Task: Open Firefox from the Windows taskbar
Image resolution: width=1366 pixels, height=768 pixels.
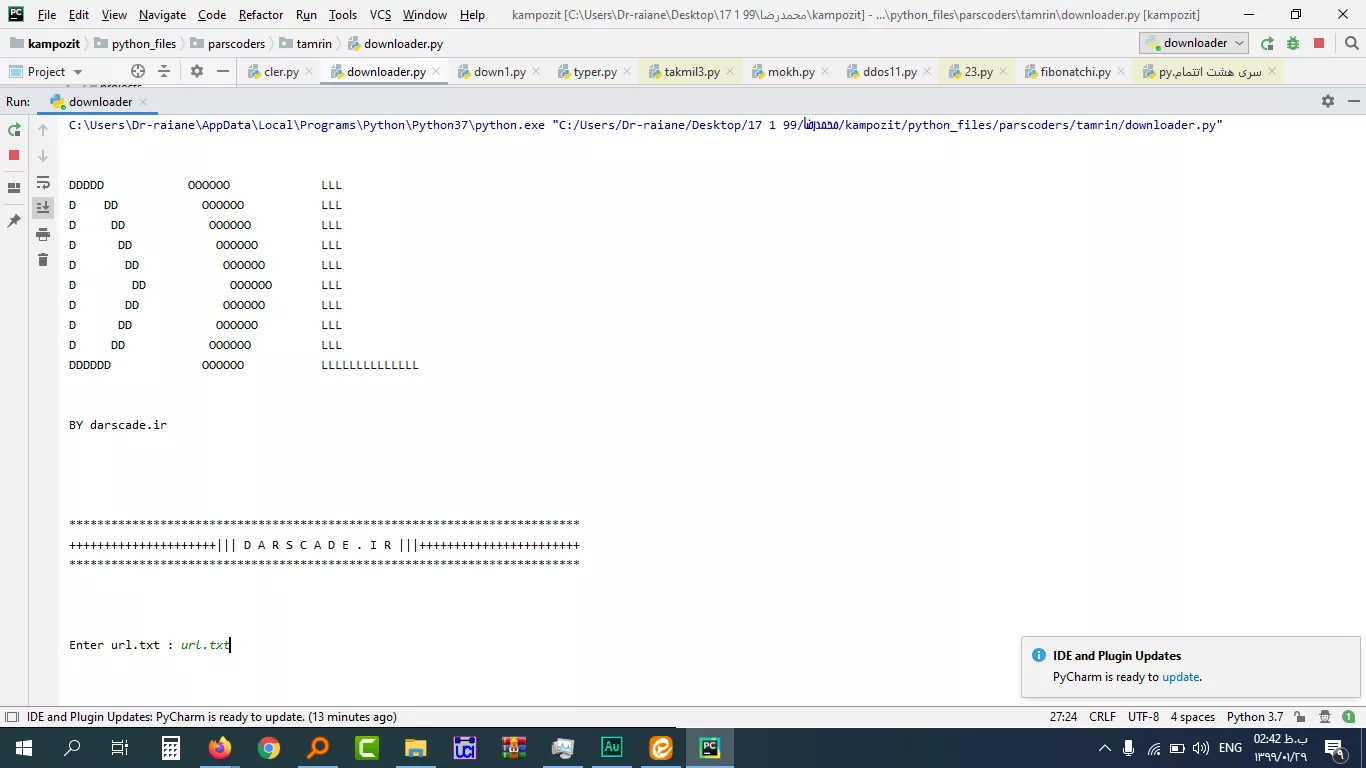Action: pos(220,748)
